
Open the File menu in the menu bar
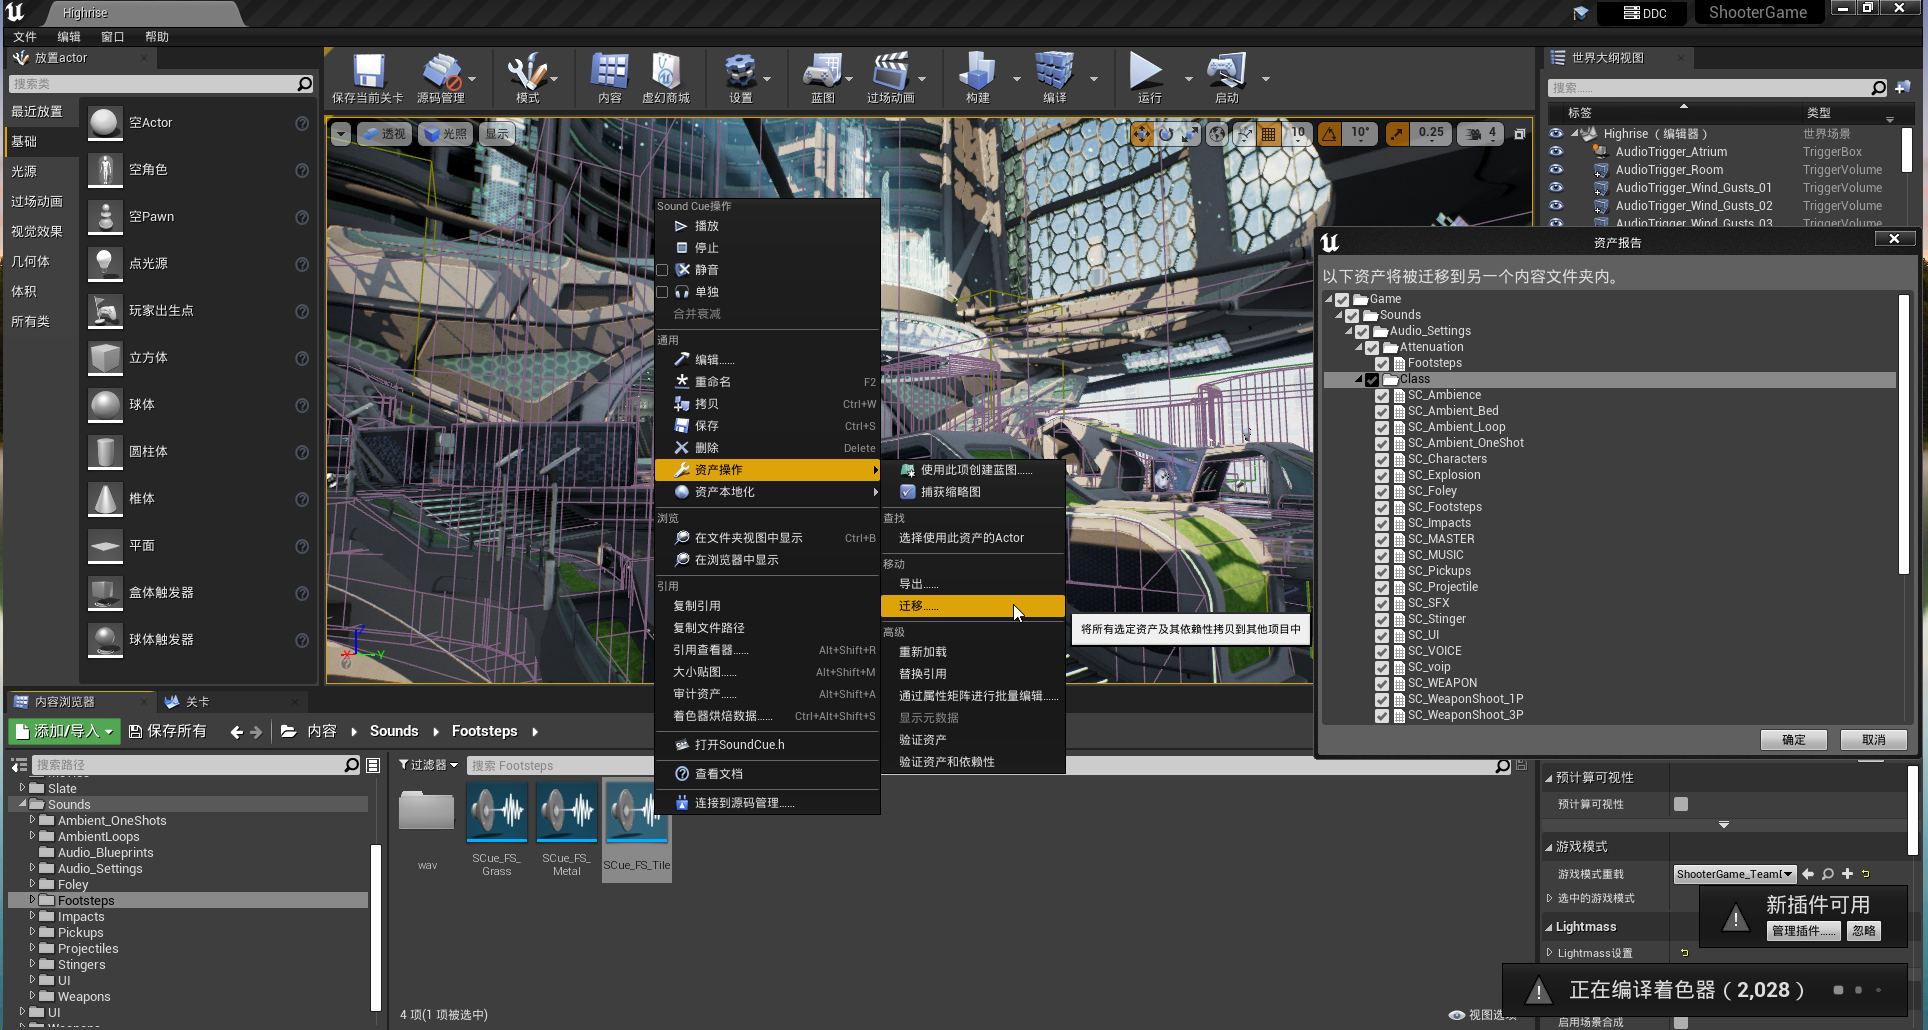[25, 37]
